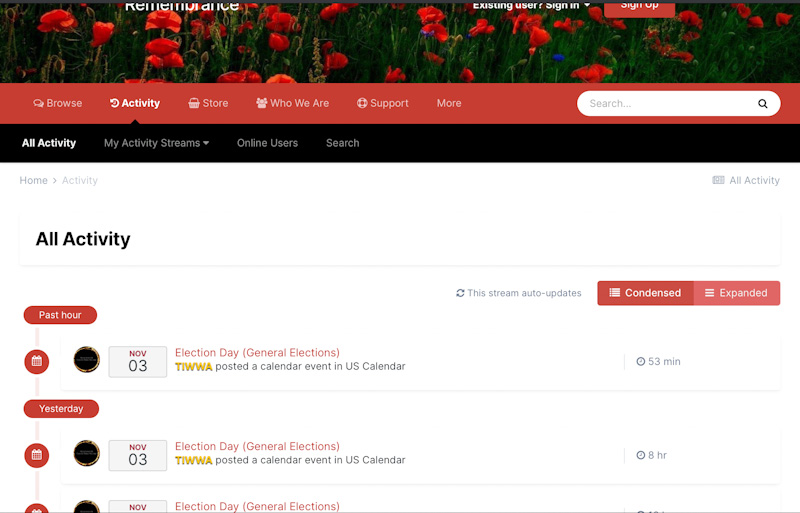Click the red calendar icon beside the 53 min entry
The width and height of the screenshot is (800, 513).
point(37,361)
